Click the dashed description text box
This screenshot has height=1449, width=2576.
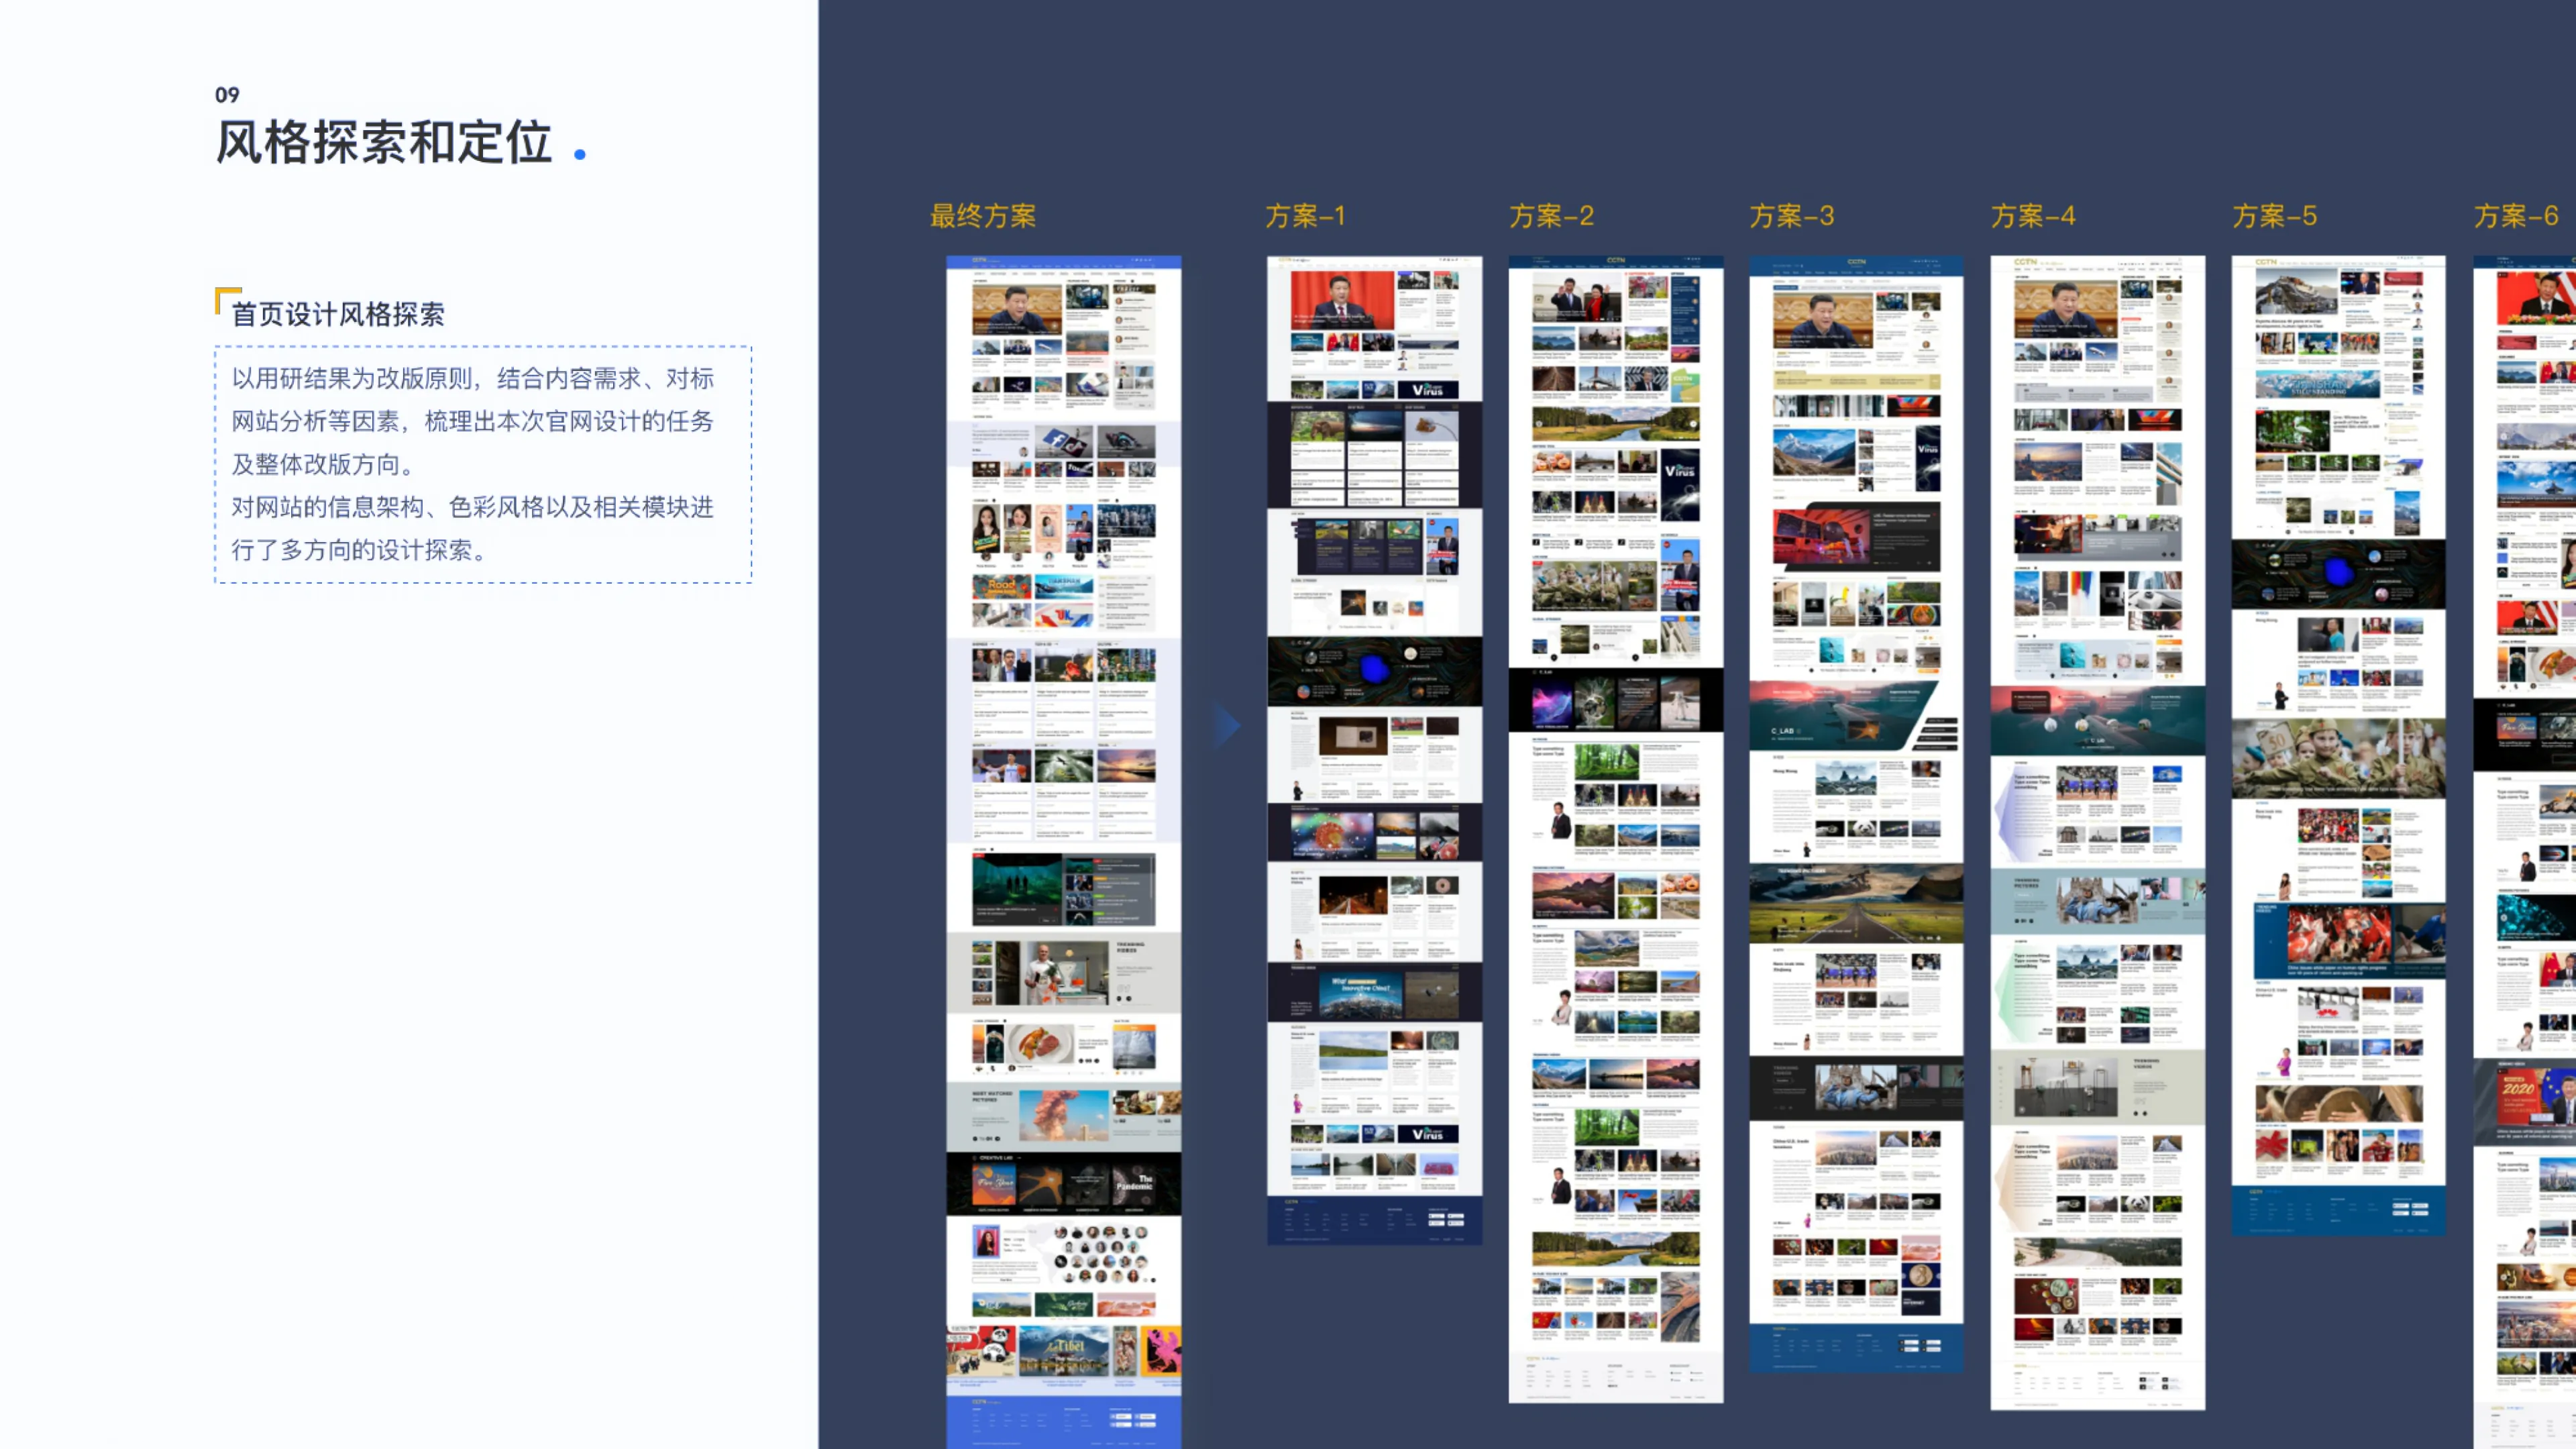(483, 464)
